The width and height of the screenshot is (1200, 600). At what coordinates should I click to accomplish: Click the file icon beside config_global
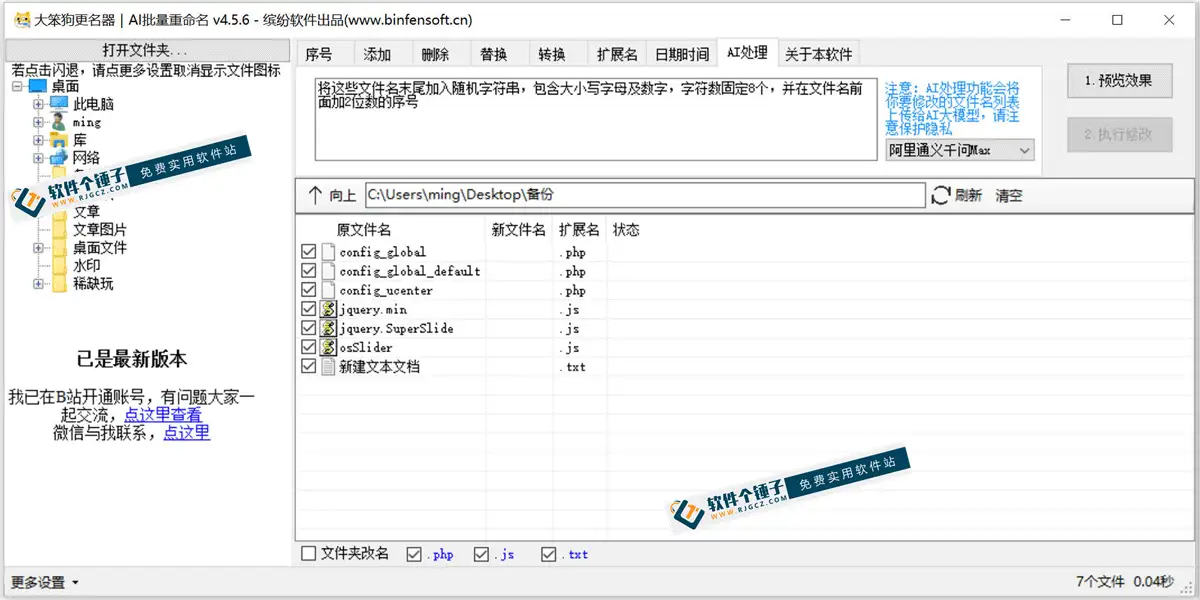click(329, 251)
